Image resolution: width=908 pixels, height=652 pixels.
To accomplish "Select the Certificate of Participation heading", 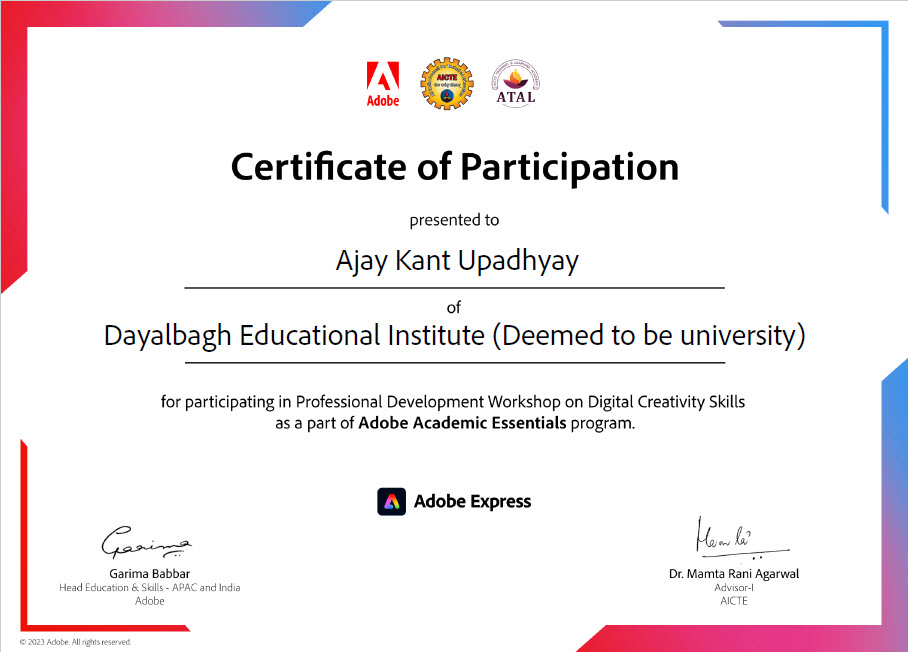I will tap(454, 167).
